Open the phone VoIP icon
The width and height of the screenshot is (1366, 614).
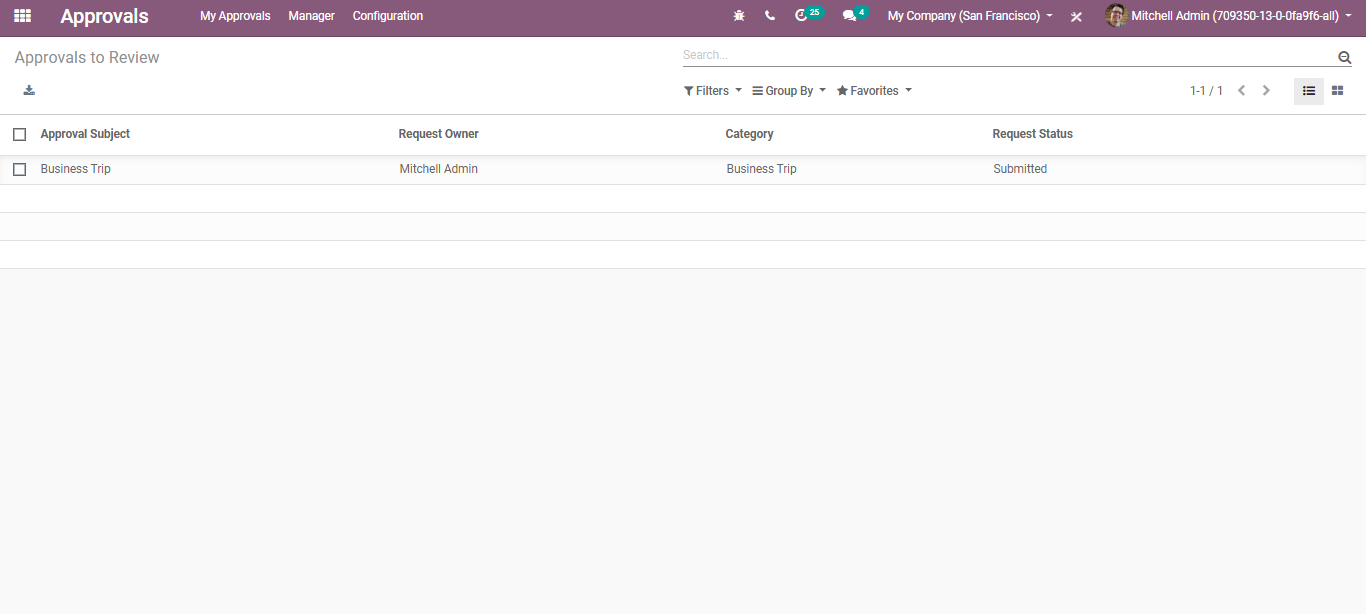tap(769, 16)
